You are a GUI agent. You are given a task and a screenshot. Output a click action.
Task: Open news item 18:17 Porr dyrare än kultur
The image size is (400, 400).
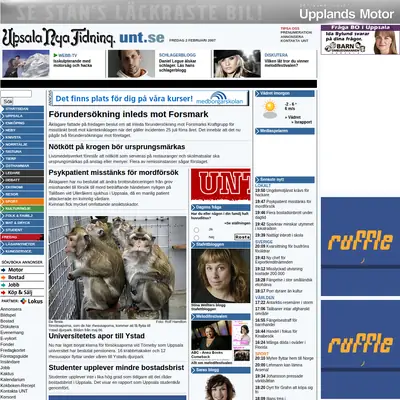[x=279, y=291]
